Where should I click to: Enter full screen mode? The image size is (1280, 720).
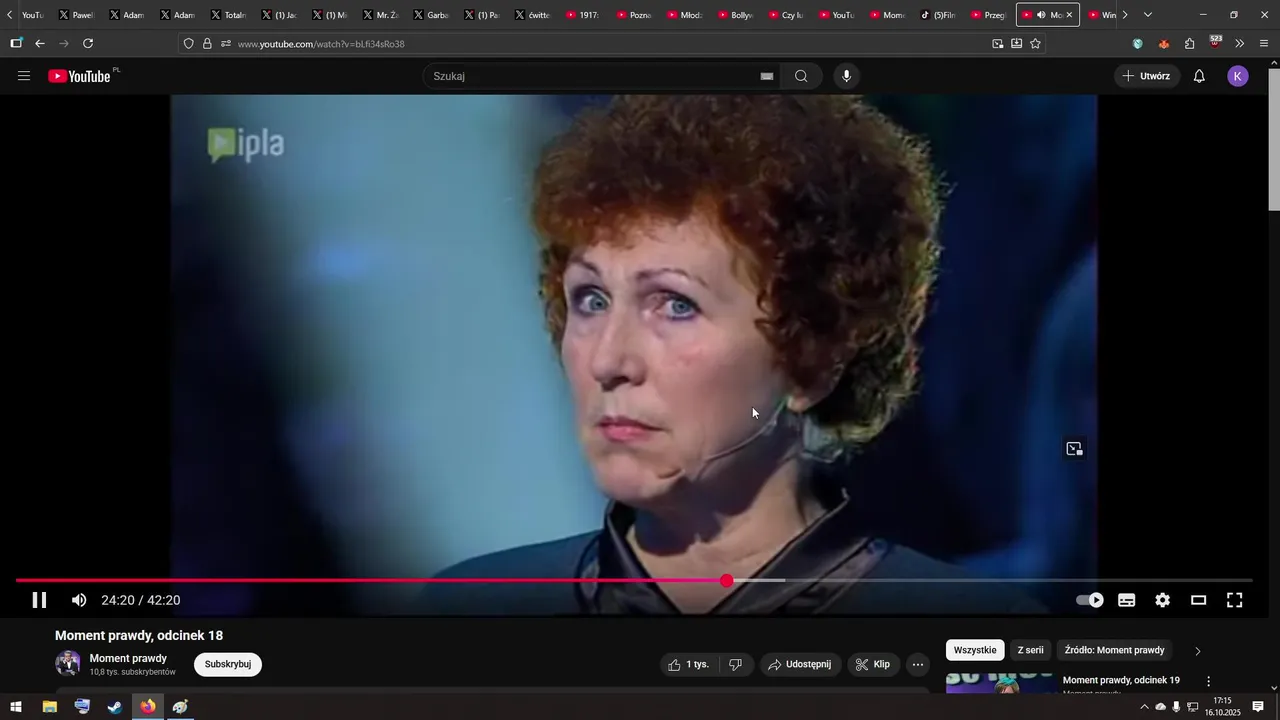[1235, 600]
